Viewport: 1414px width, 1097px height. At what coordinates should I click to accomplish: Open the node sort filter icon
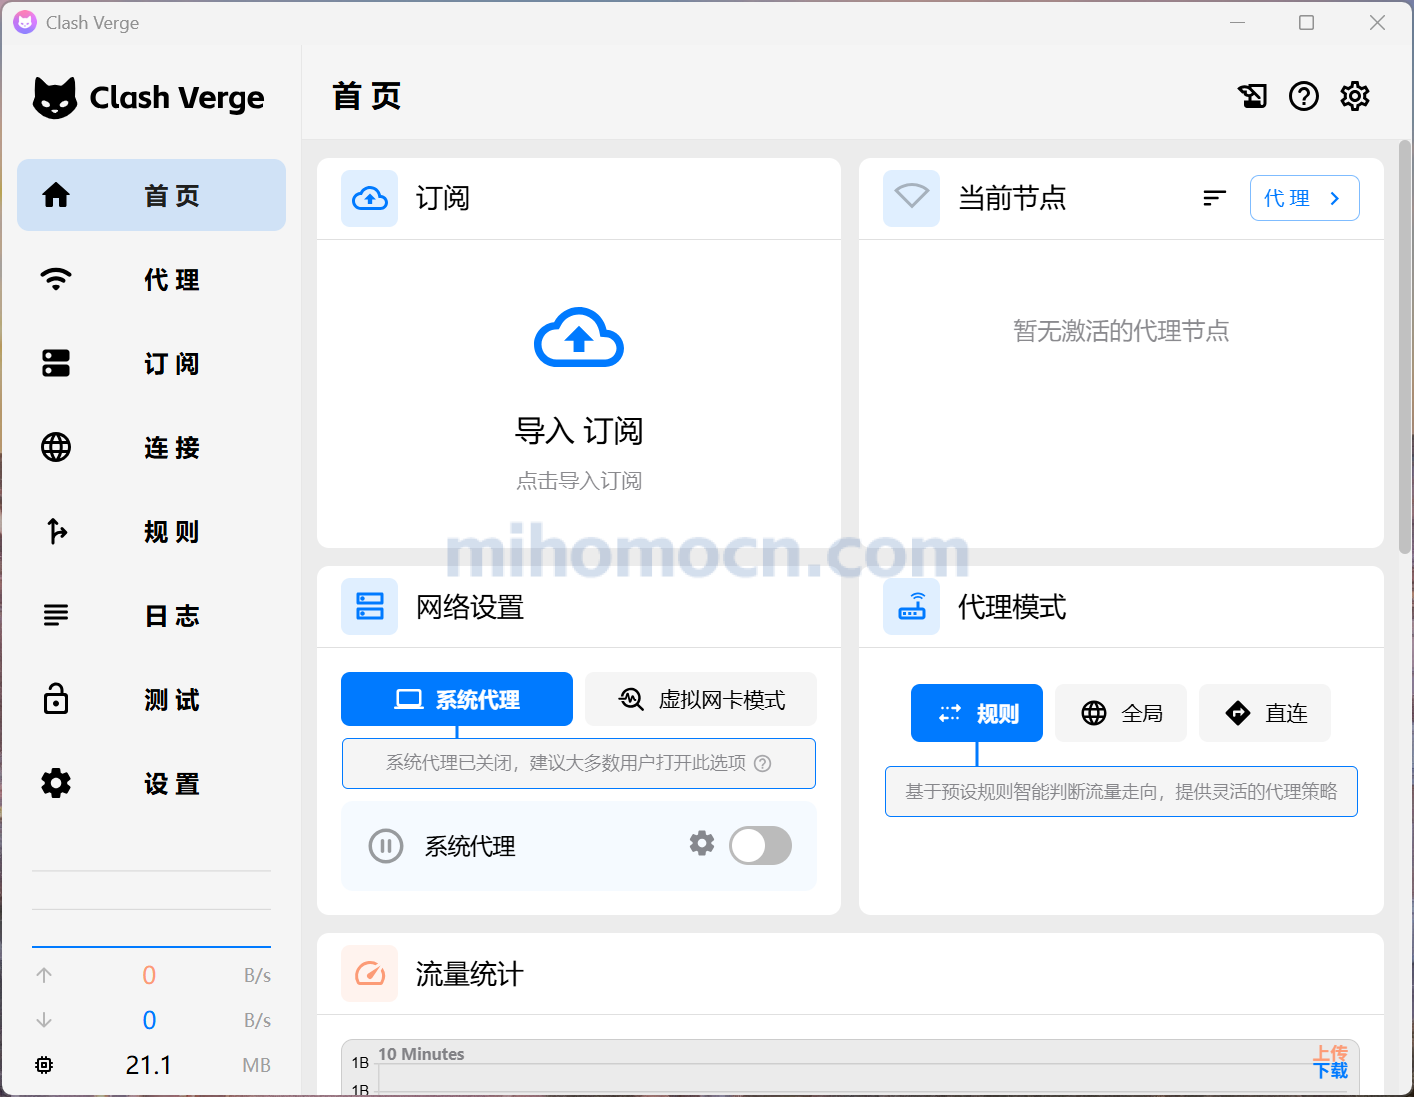1214,198
